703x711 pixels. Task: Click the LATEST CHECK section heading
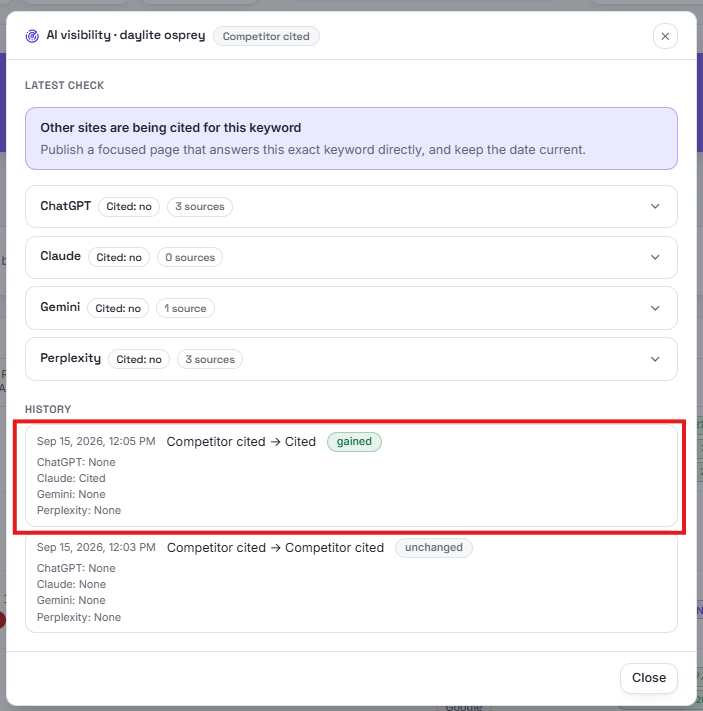point(64,85)
